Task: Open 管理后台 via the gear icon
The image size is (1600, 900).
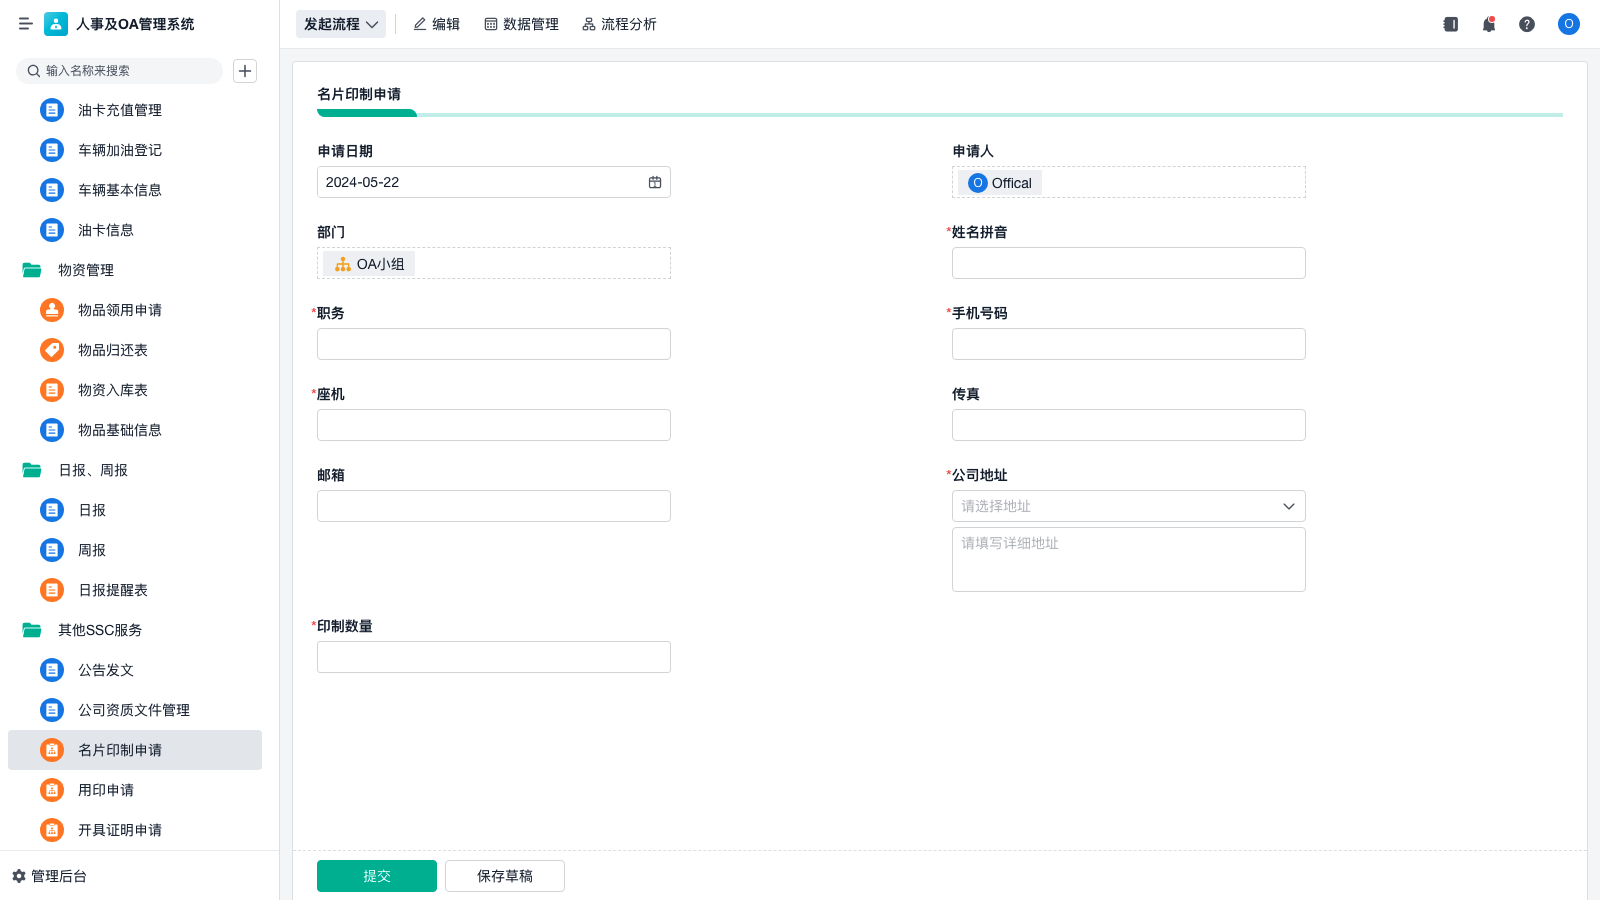Action: (19, 876)
